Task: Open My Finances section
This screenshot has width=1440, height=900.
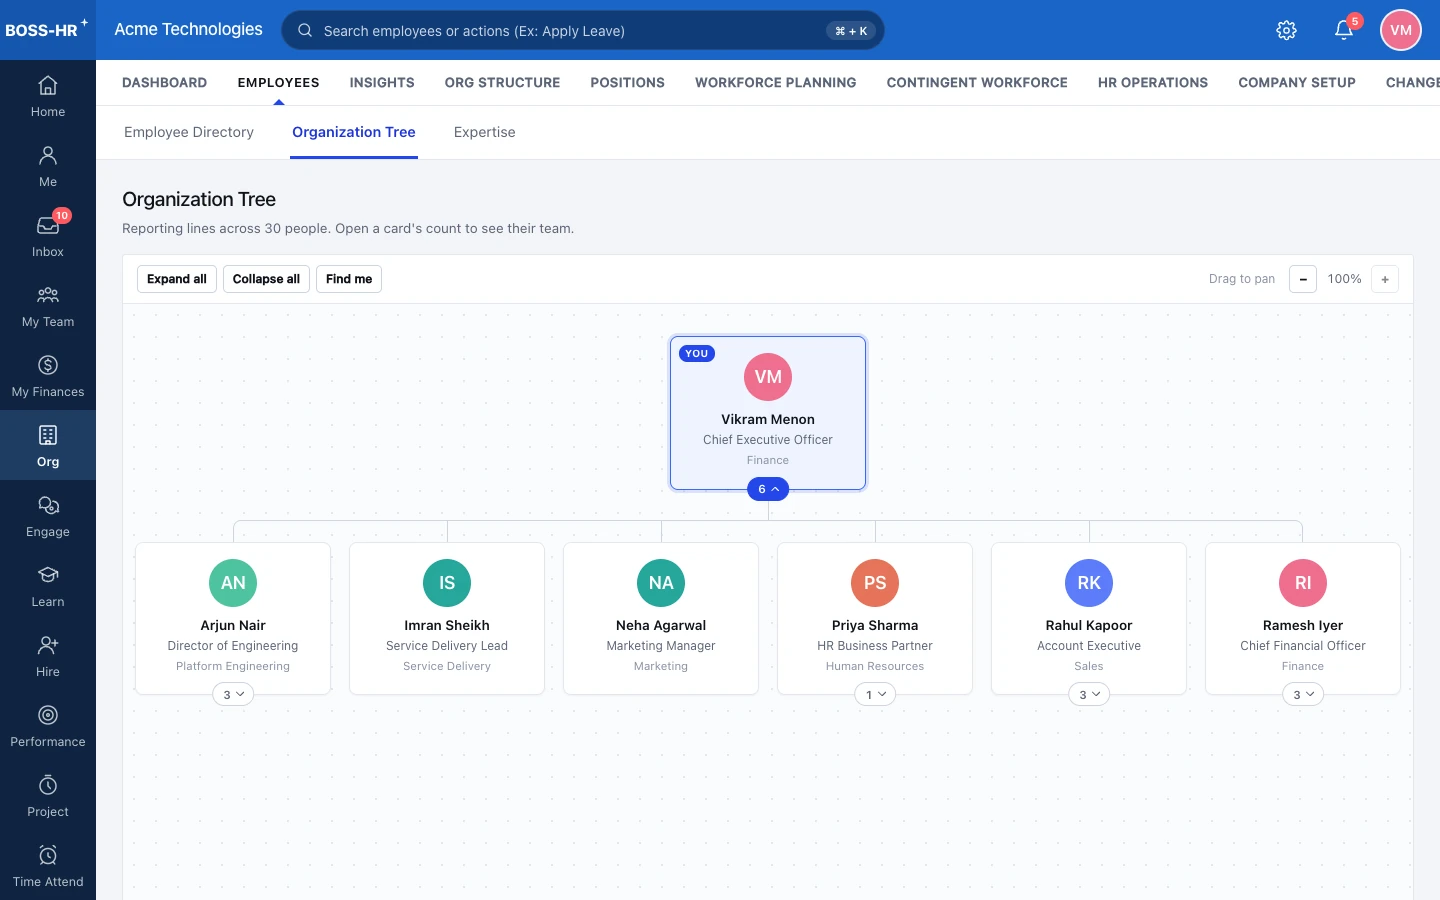Action: [48, 376]
